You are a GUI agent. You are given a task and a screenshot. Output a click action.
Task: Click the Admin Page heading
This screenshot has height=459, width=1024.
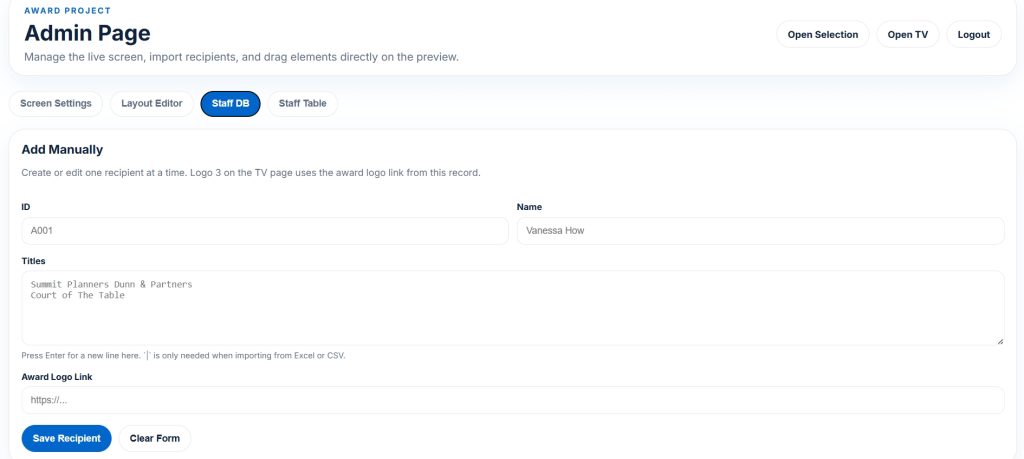[87, 34]
